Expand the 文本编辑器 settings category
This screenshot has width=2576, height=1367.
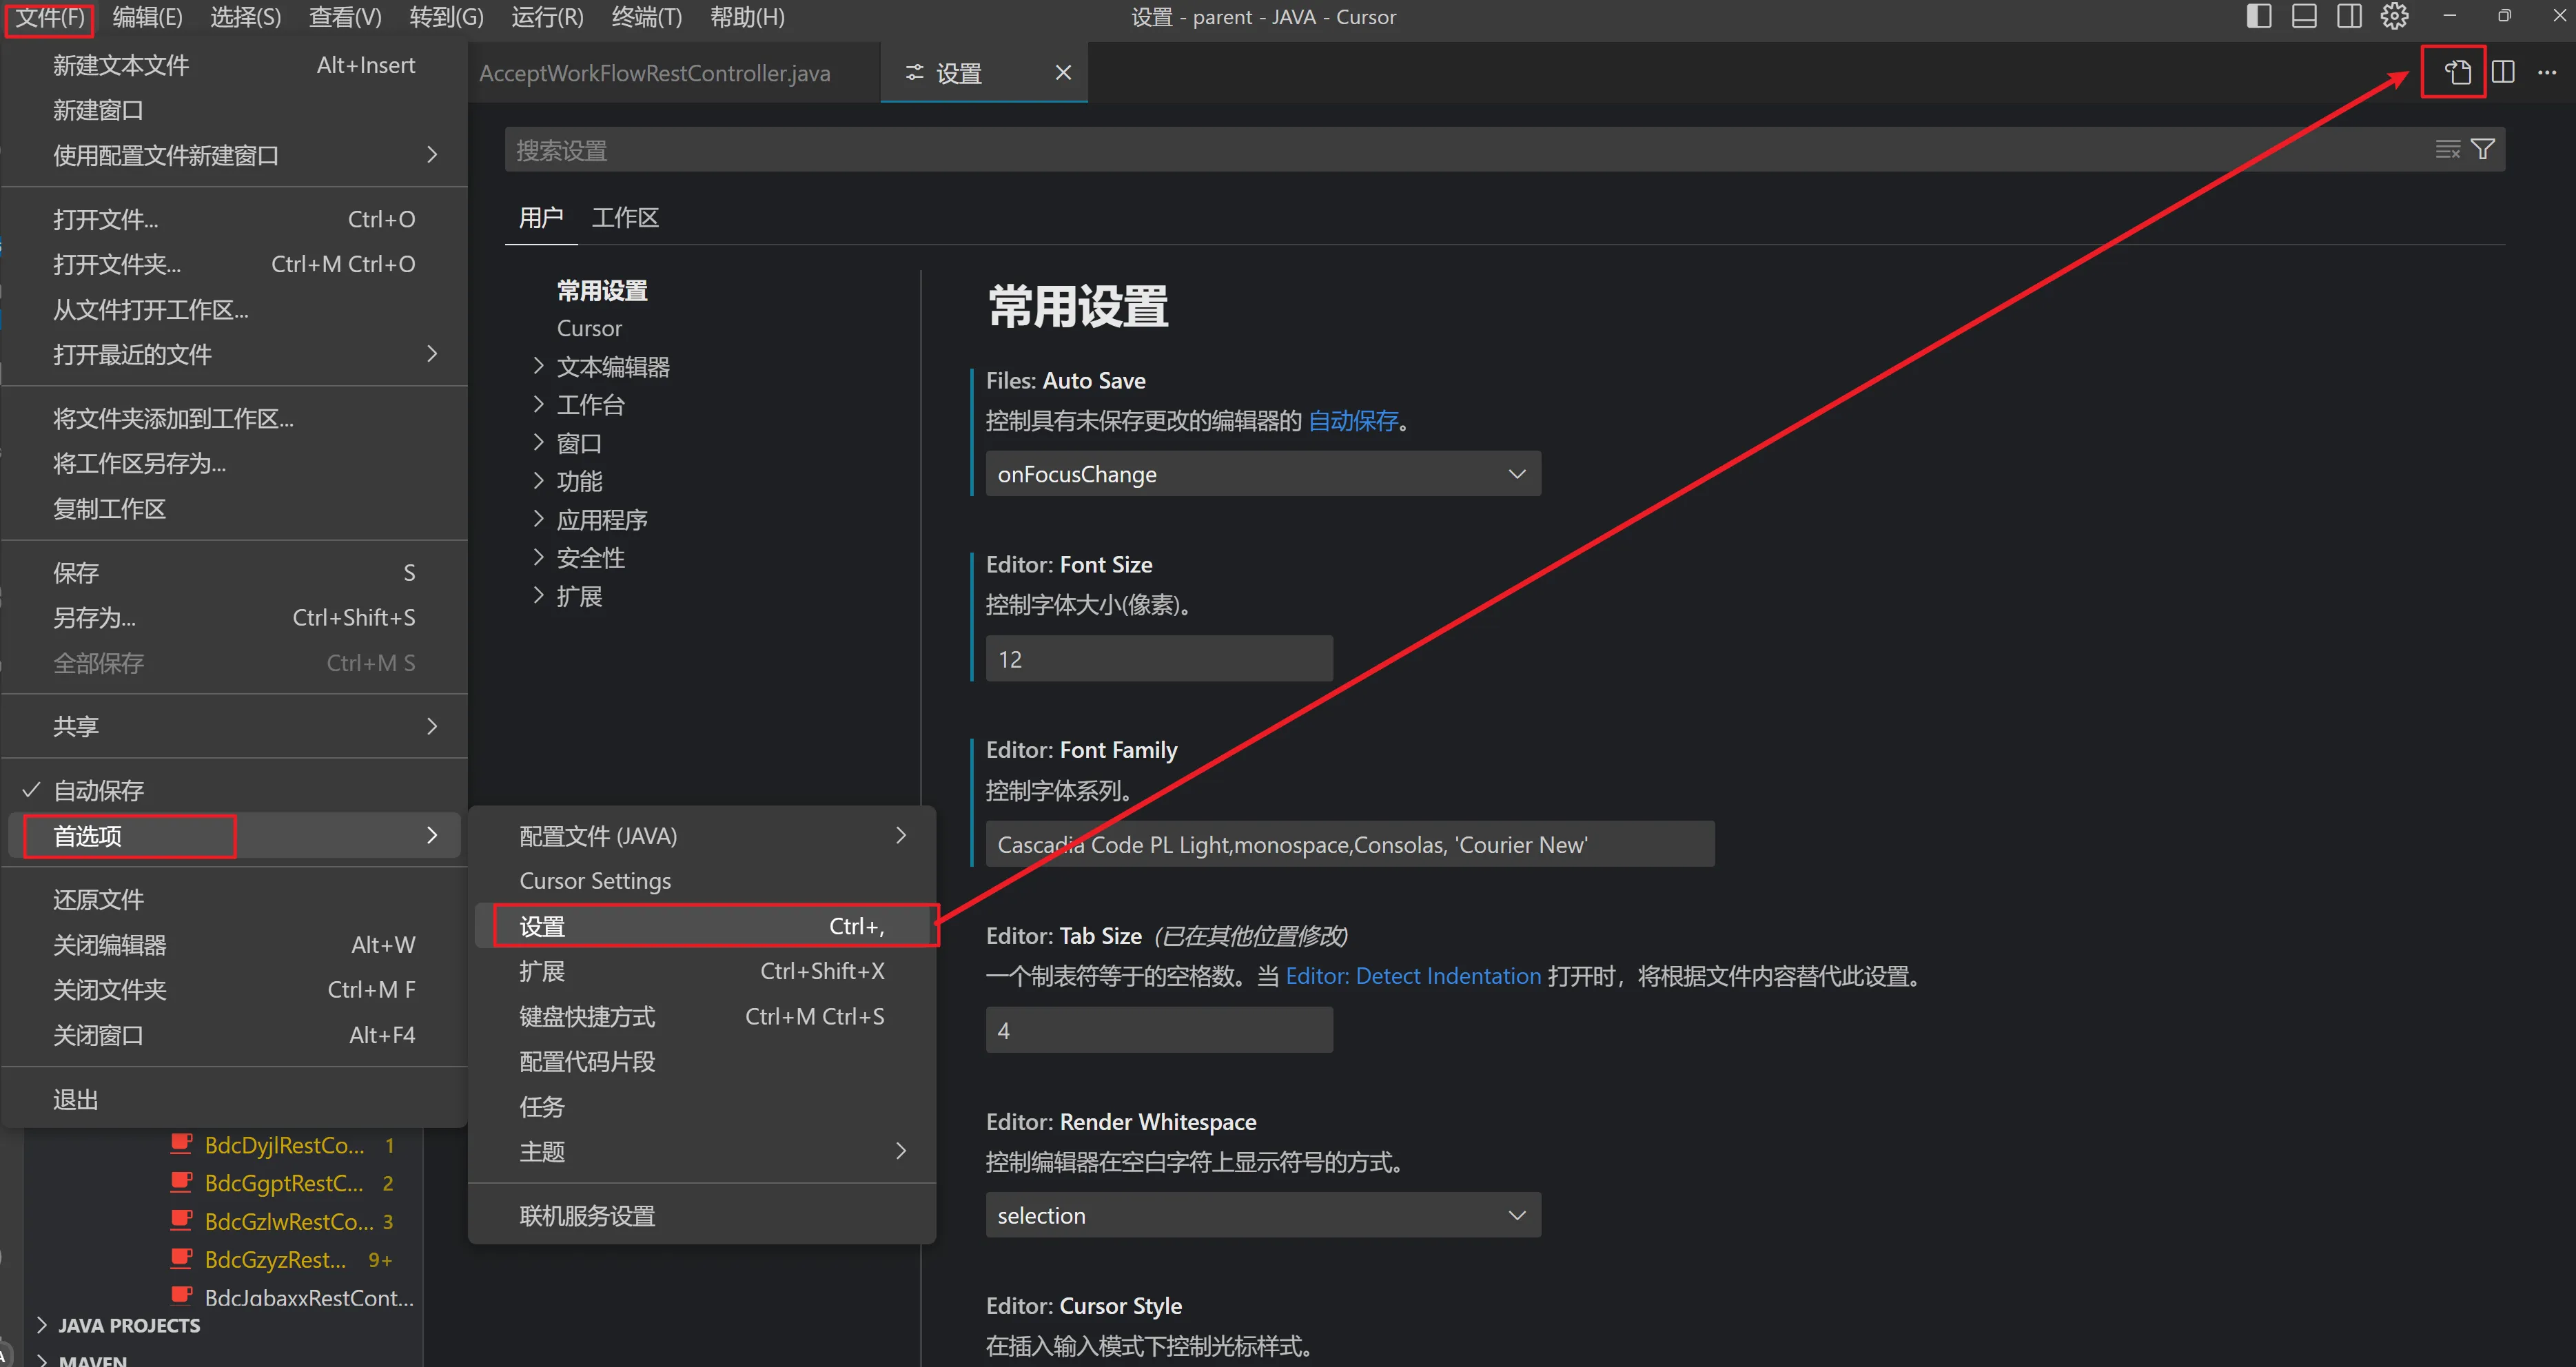pos(612,367)
